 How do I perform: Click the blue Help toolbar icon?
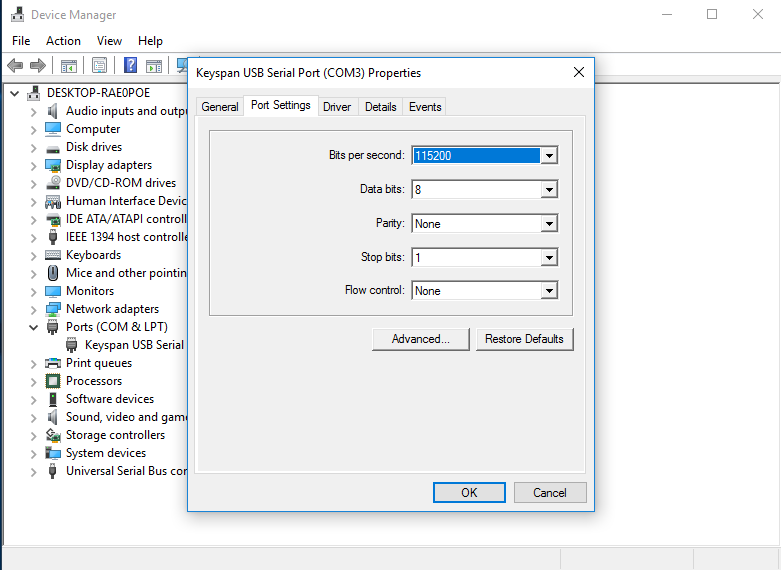point(130,66)
